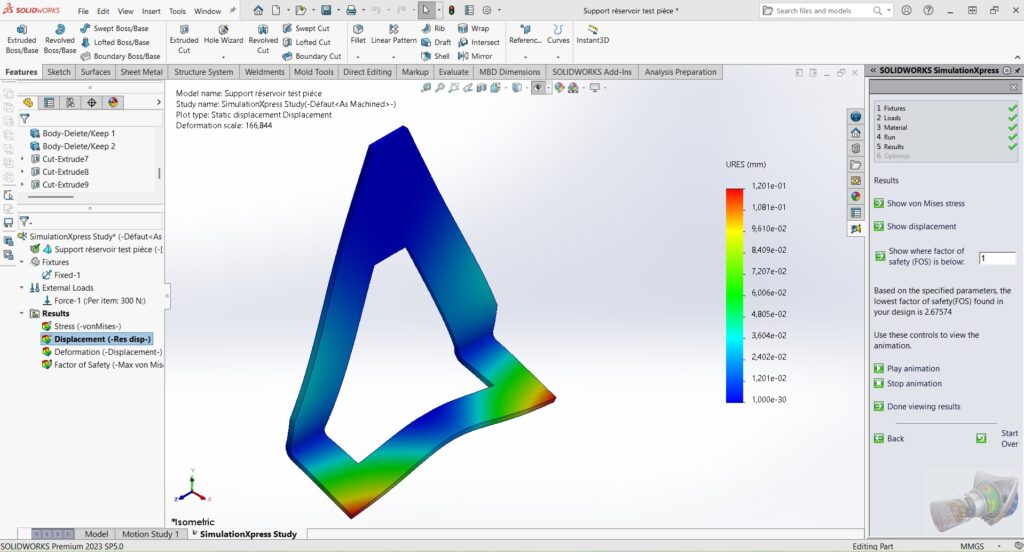The height and width of the screenshot is (552, 1024).
Task: Click the Curves toolbar button
Action: (558, 35)
